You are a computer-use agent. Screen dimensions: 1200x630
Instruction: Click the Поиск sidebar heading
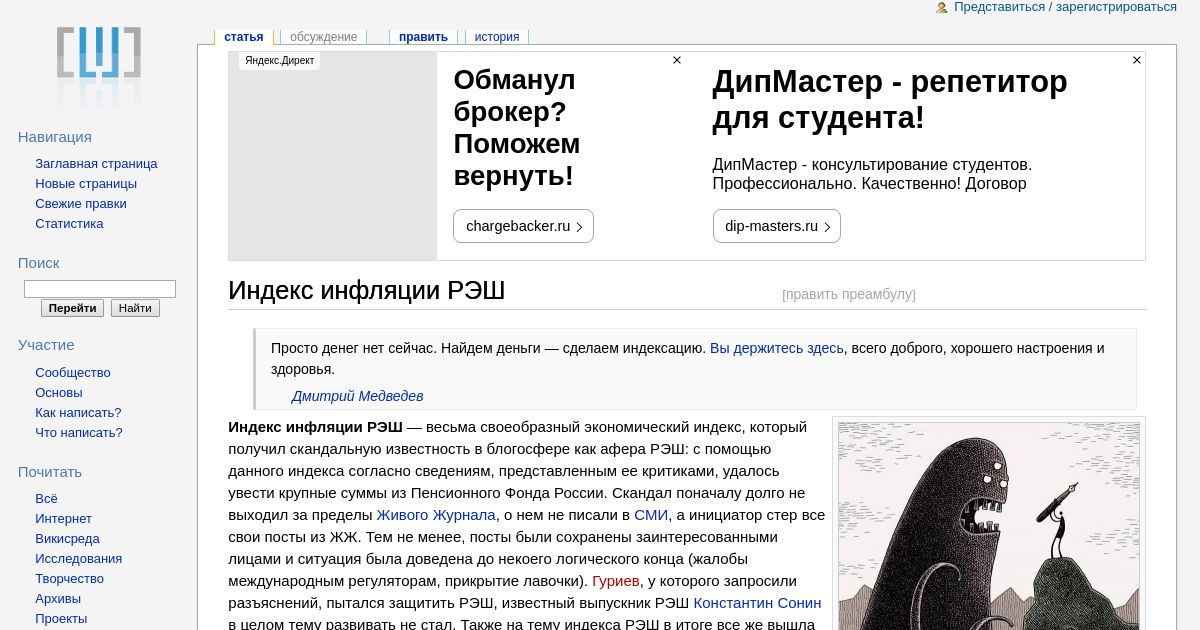39,263
